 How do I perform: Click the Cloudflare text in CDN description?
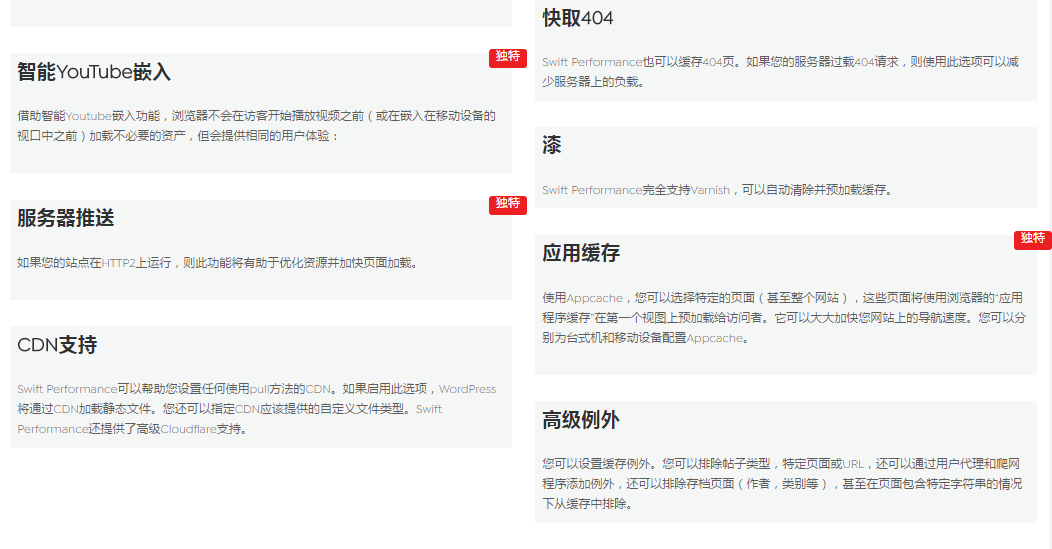coord(188,429)
